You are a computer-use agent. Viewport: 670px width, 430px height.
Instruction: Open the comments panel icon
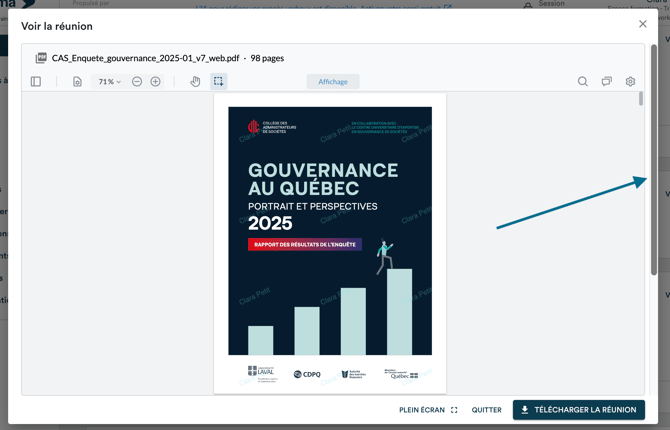coord(606,82)
